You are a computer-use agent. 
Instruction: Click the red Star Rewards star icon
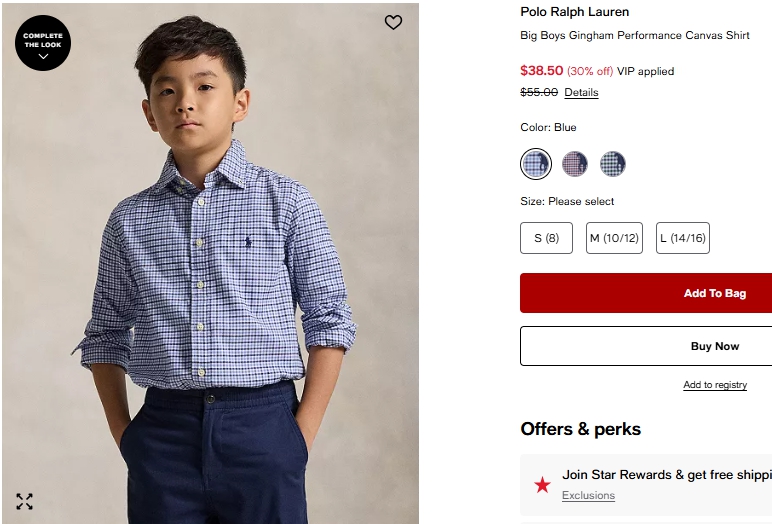(542, 485)
